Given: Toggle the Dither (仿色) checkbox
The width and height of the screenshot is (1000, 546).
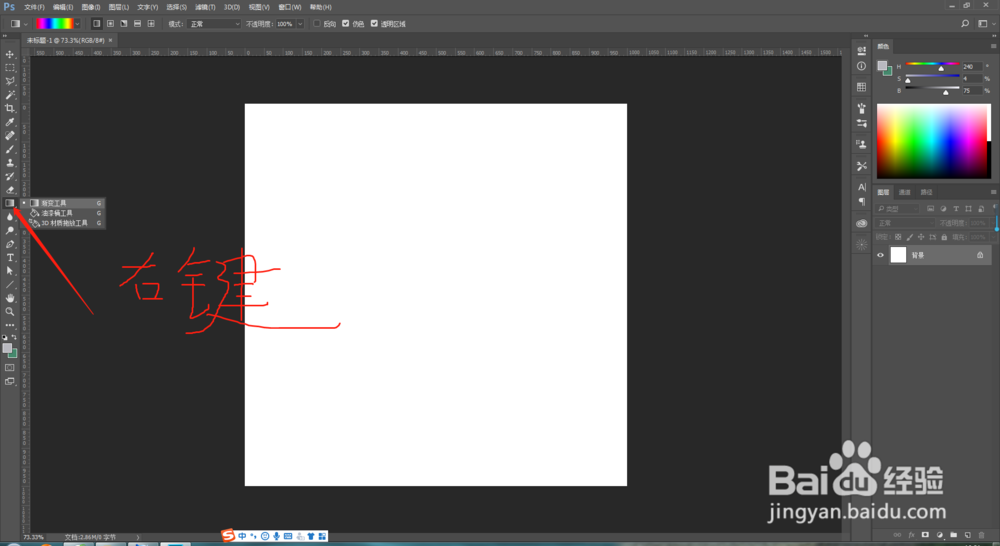Looking at the screenshot, I should [x=346, y=24].
